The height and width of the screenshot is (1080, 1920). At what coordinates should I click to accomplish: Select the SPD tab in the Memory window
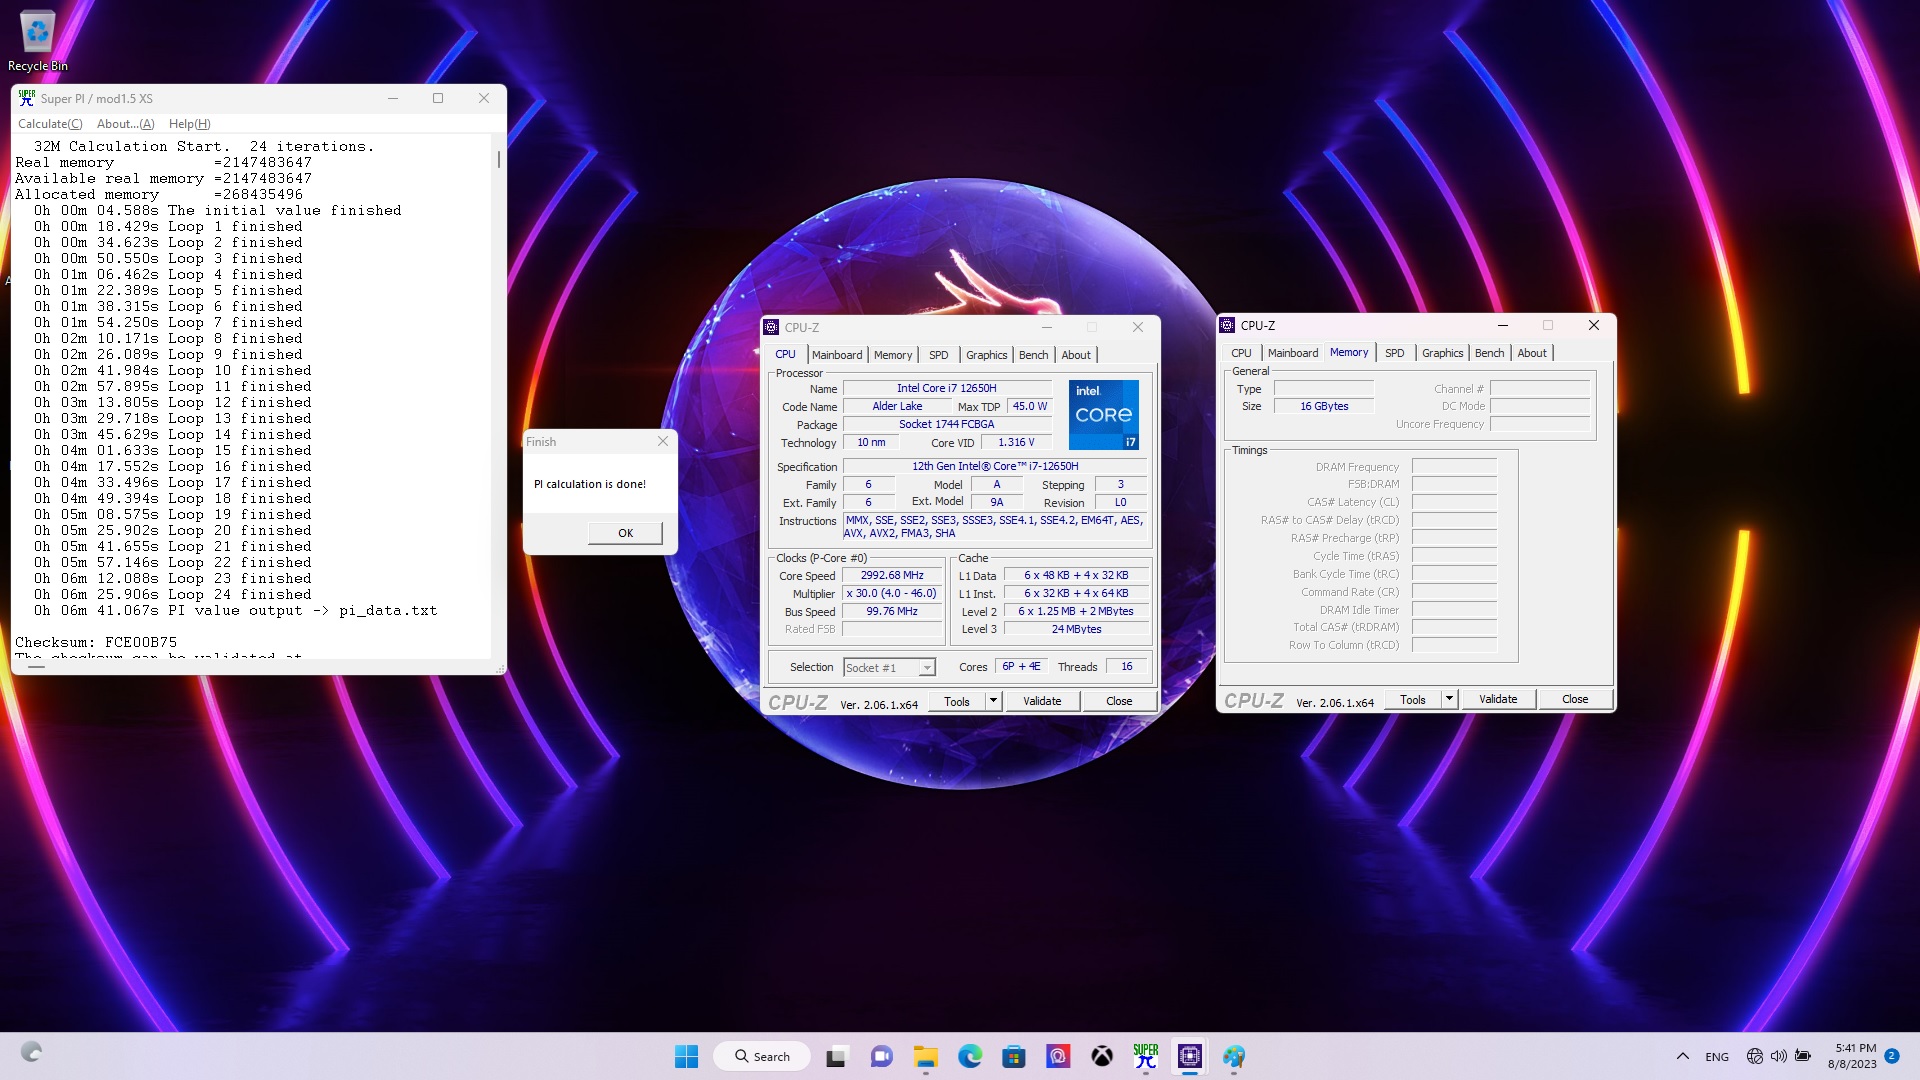click(1394, 353)
